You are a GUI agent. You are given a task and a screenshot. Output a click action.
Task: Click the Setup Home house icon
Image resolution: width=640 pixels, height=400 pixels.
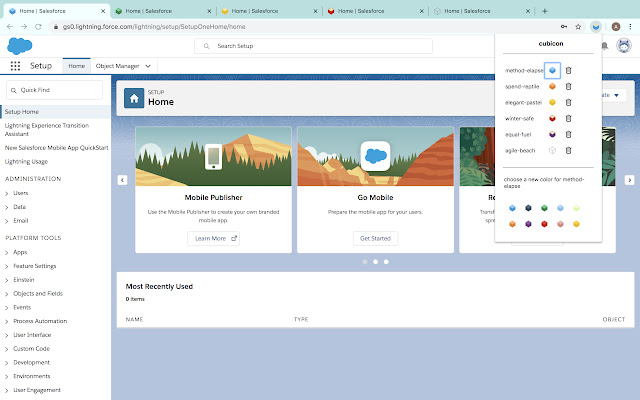[134, 98]
